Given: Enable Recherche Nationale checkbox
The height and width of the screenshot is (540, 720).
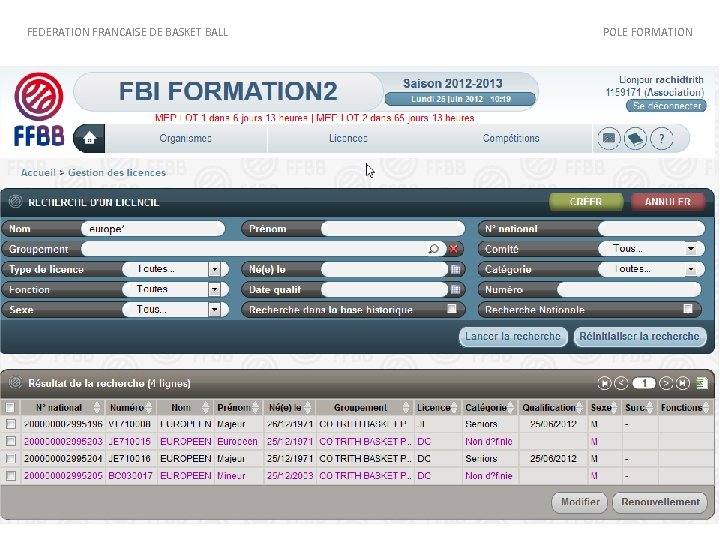Looking at the screenshot, I should click(x=688, y=309).
